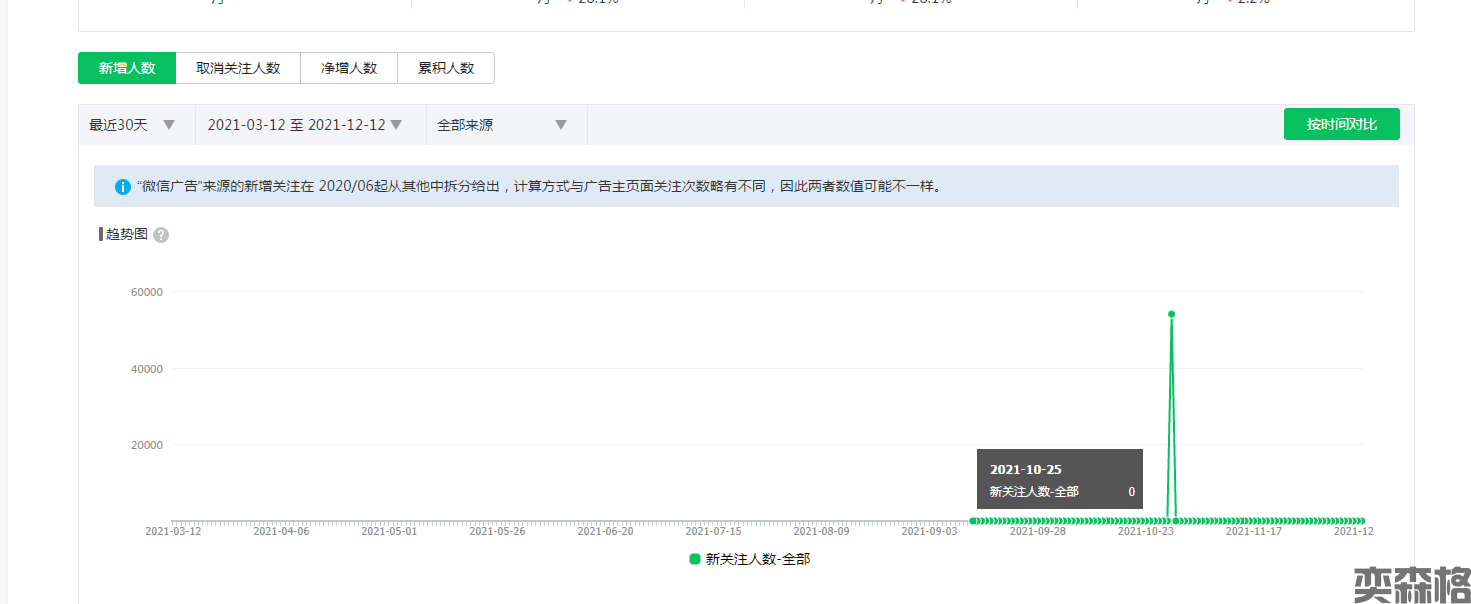Viewport: 1471px width, 604px height.
Task: Open the 2021-03-12 至 2021-12-12 date picker
Action: pyautogui.click(x=304, y=125)
